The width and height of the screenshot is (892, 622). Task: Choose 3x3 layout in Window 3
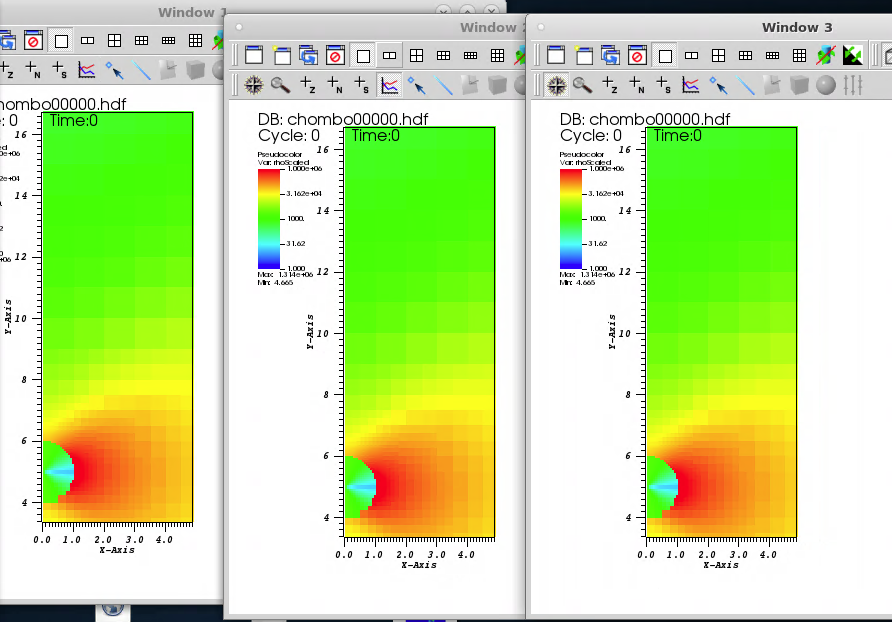coord(799,55)
